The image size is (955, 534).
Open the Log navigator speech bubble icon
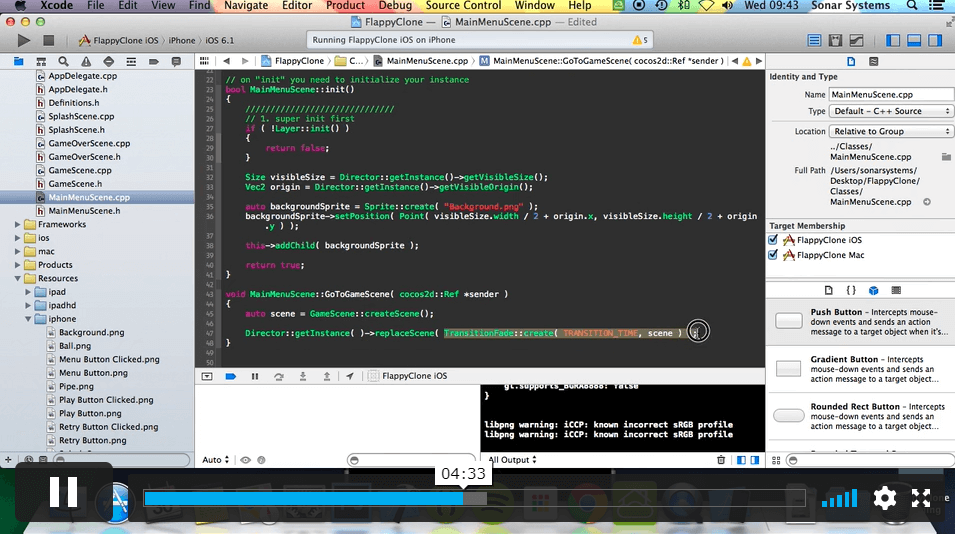point(176,61)
